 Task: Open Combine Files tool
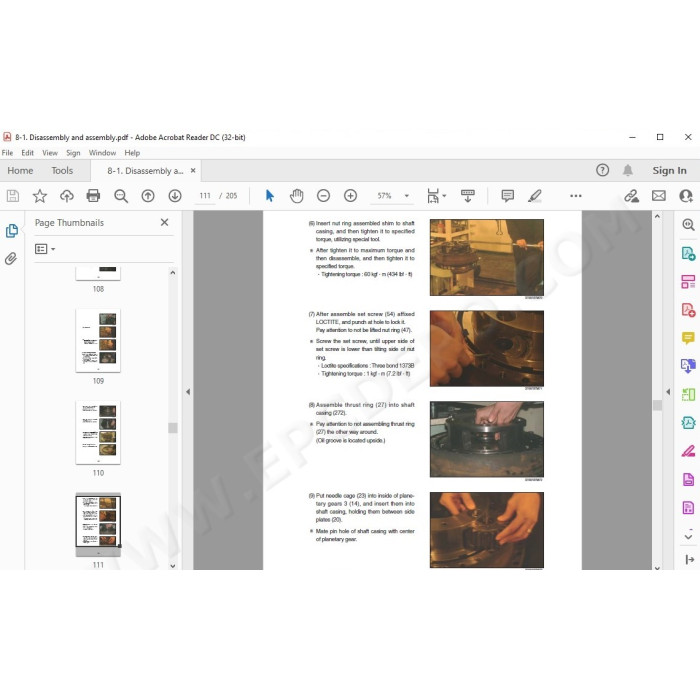point(688,366)
